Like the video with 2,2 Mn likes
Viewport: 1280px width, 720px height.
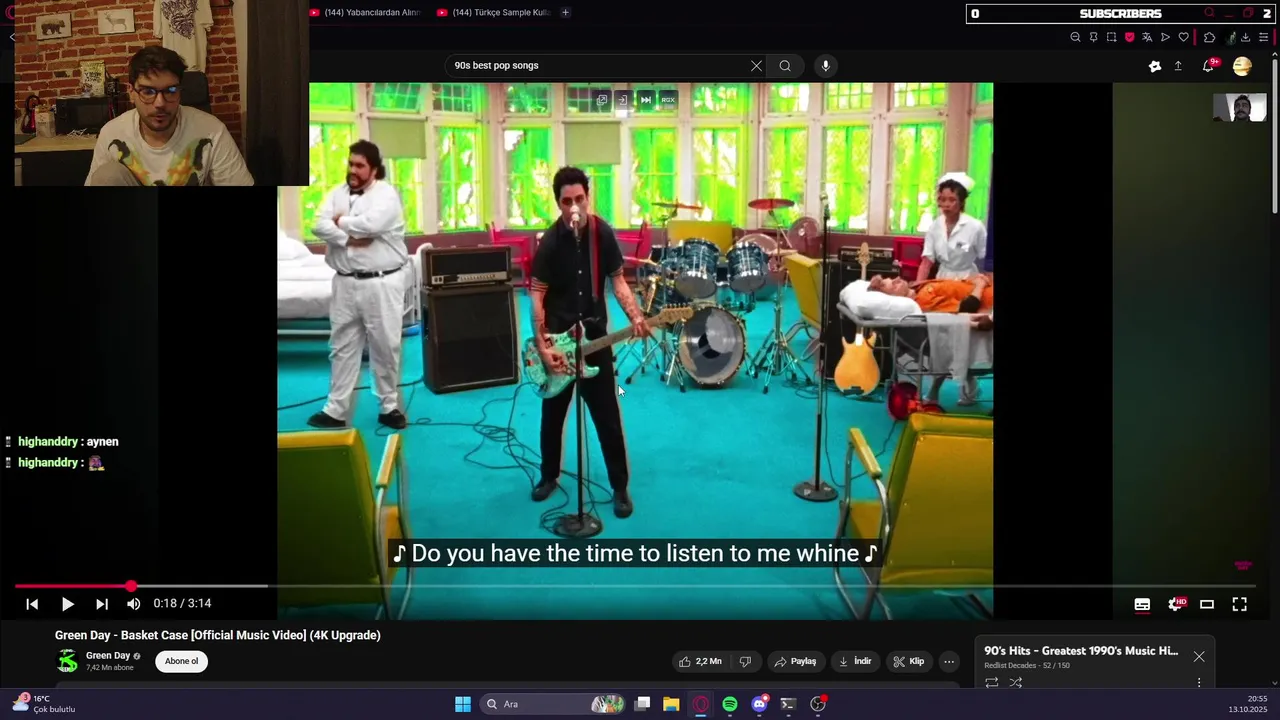(x=700, y=661)
